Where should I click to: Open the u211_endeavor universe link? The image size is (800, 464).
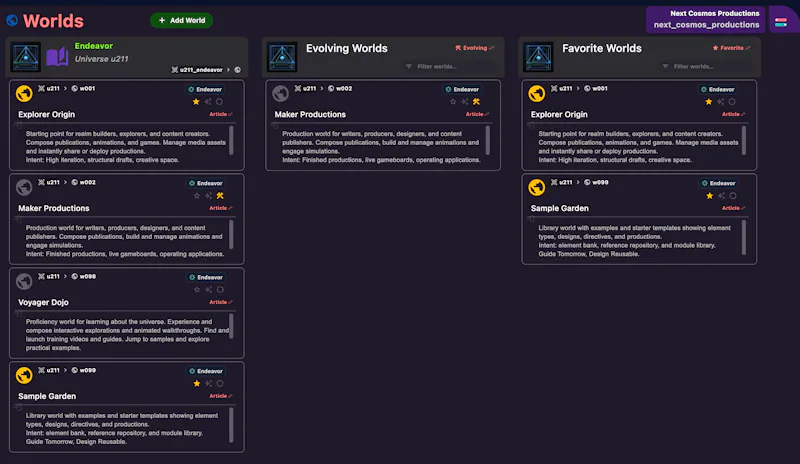tap(197, 70)
